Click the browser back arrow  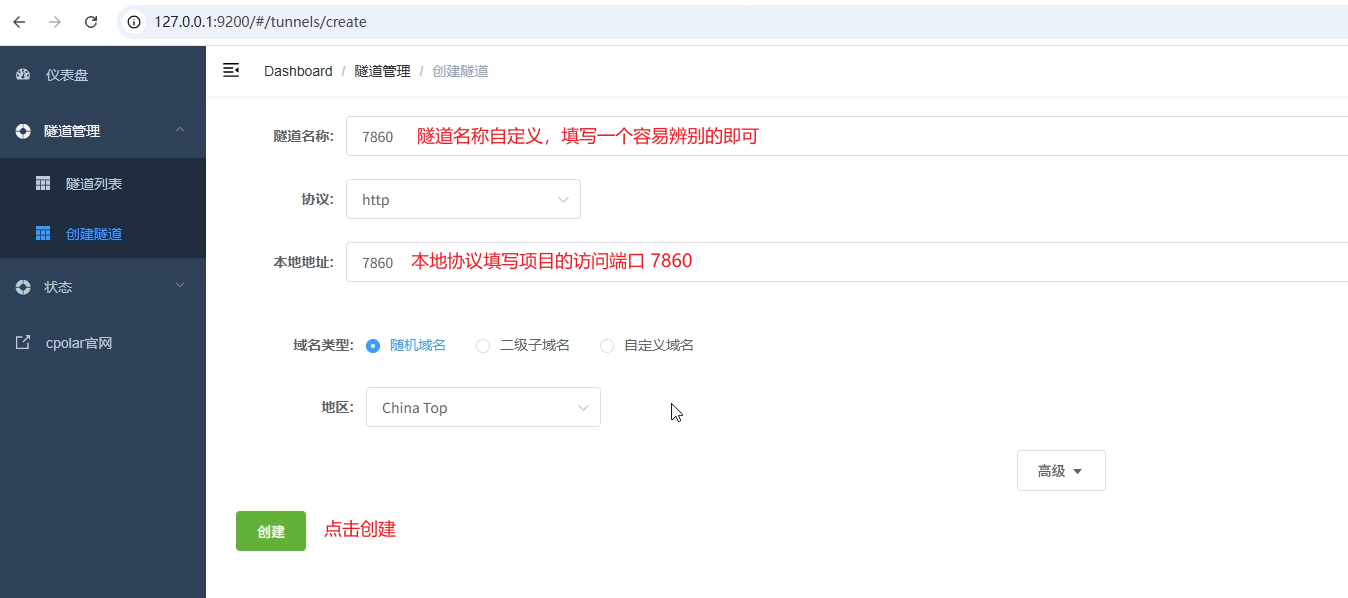pyautogui.click(x=20, y=22)
